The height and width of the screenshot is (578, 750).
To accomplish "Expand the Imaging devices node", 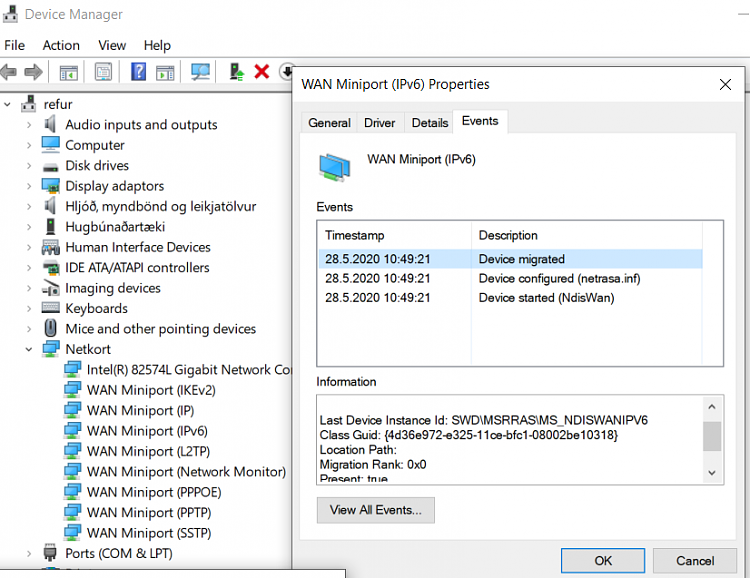I will (29, 288).
